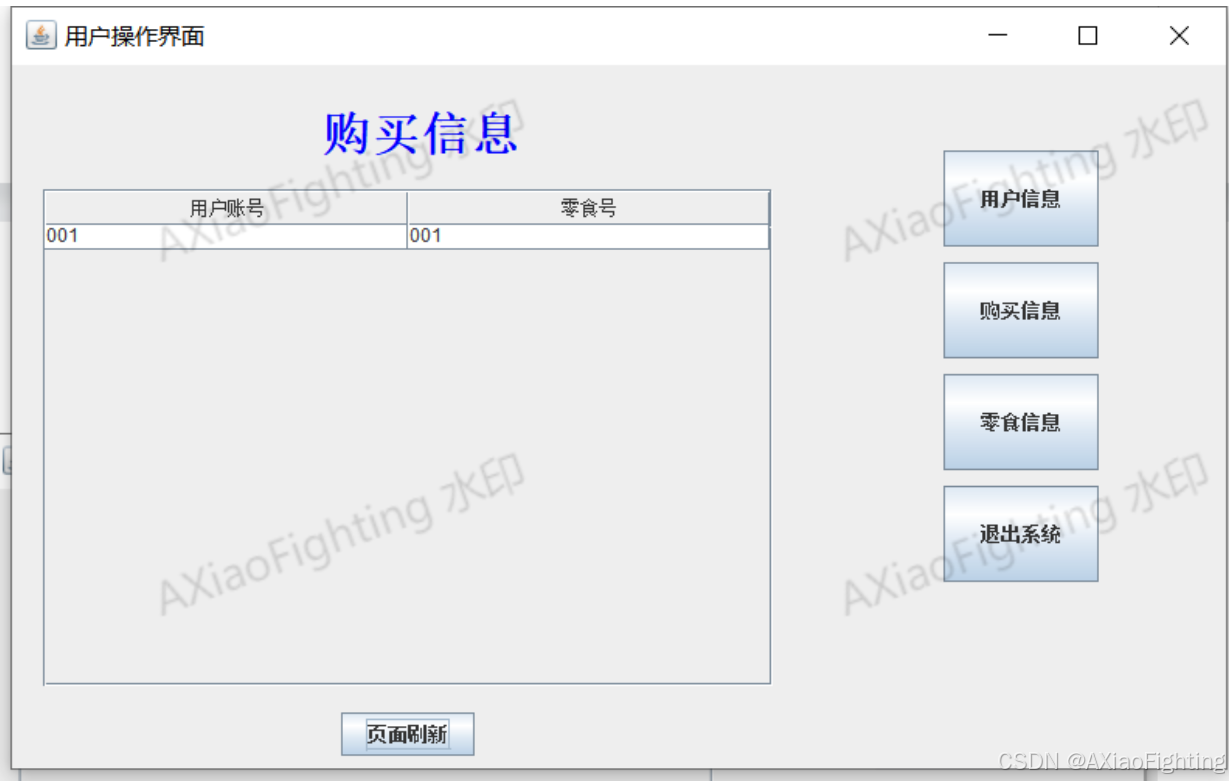Viewport: 1229px width, 781px height.
Task: Click the CSDN @AXiaoFighting watermark text
Action: [x=1111, y=762]
